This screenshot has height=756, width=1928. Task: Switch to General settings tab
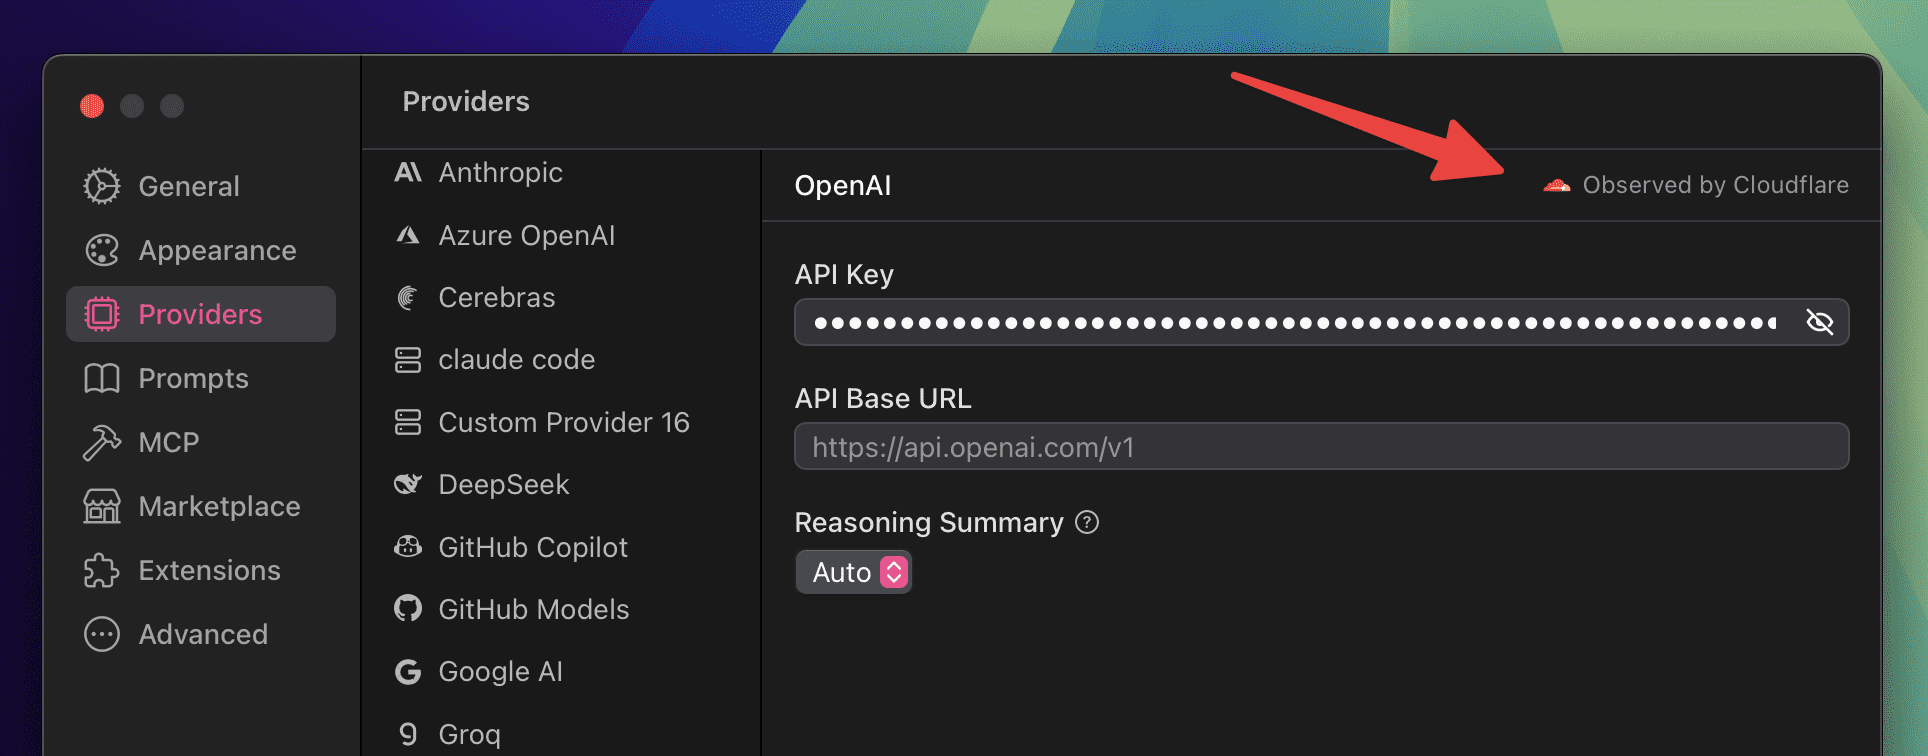pyautogui.click(x=201, y=186)
